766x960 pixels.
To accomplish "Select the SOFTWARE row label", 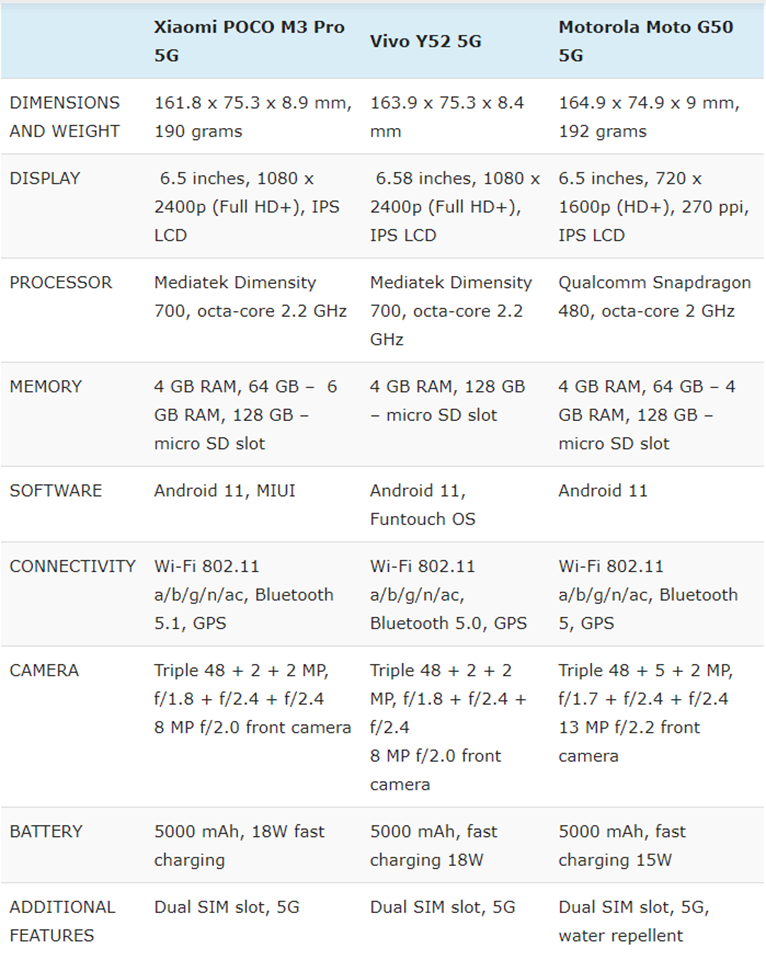I will pyautogui.click(x=56, y=490).
